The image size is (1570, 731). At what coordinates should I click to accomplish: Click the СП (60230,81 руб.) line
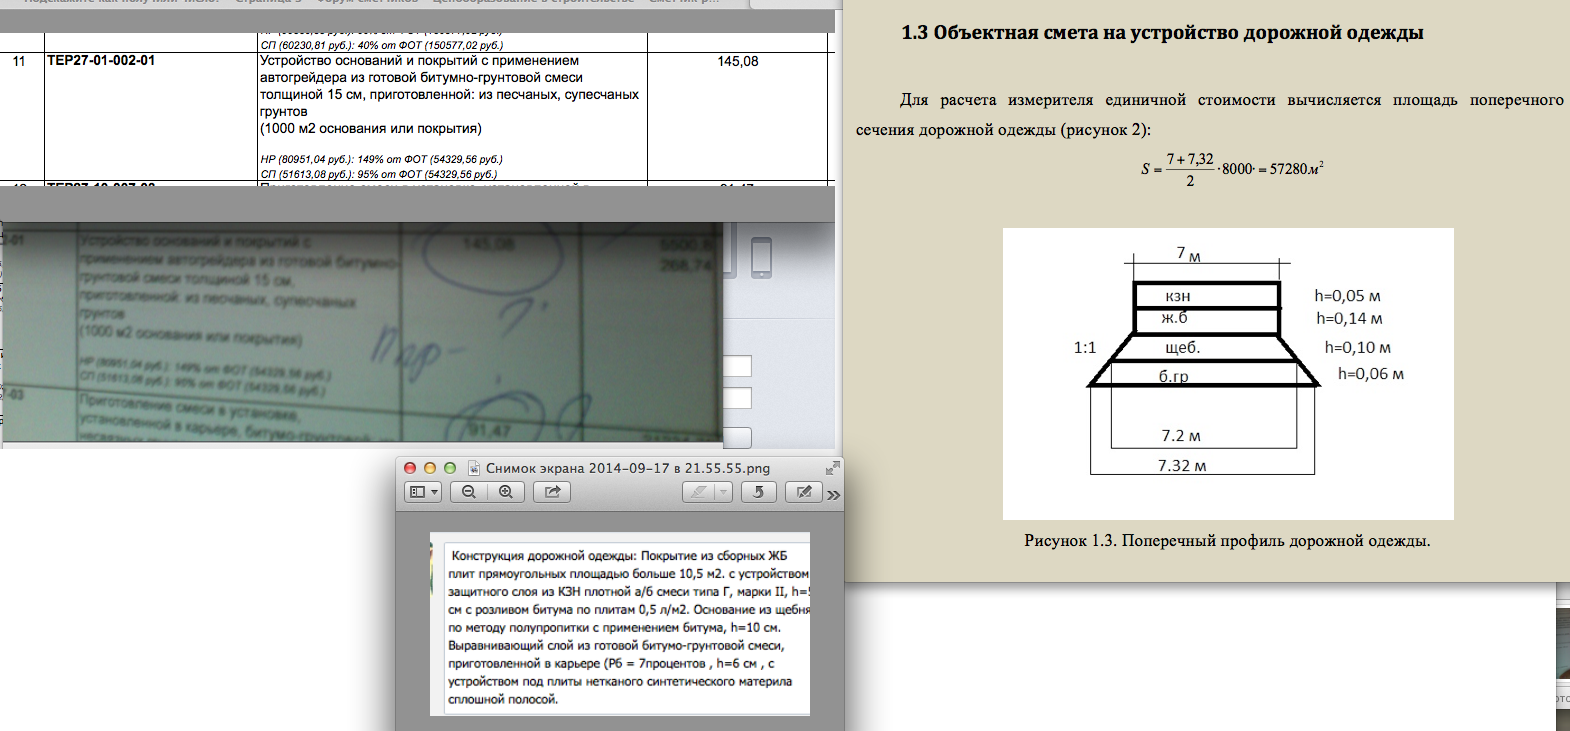[x=382, y=45]
